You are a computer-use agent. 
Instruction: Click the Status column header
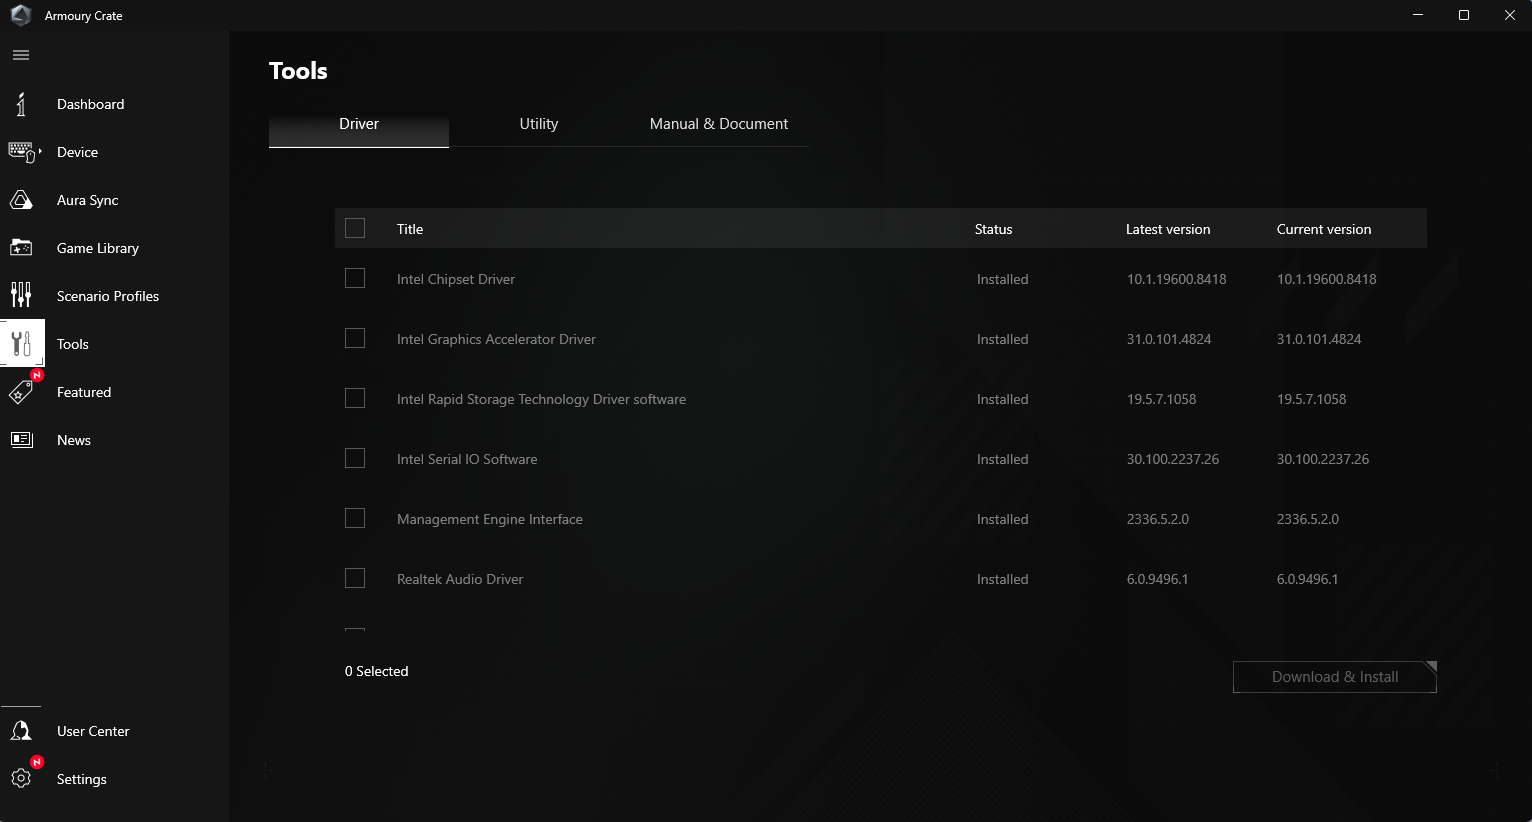pos(994,229)
